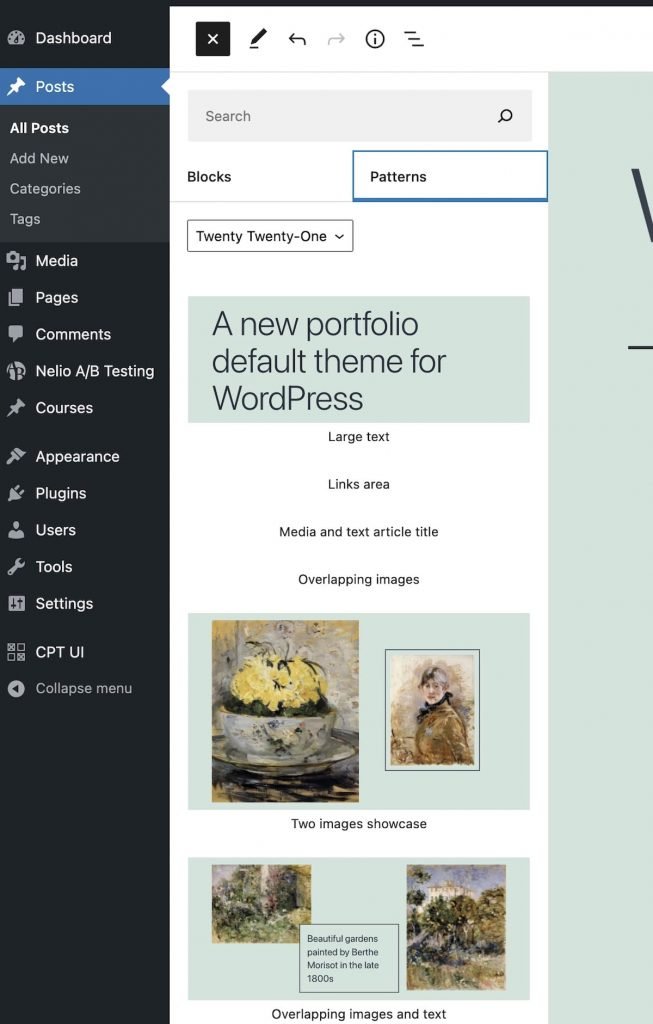Image resolution: width=653 pixels, height=1024 pixels.
Task: Open the list view outline
Action: pos(414,39)
